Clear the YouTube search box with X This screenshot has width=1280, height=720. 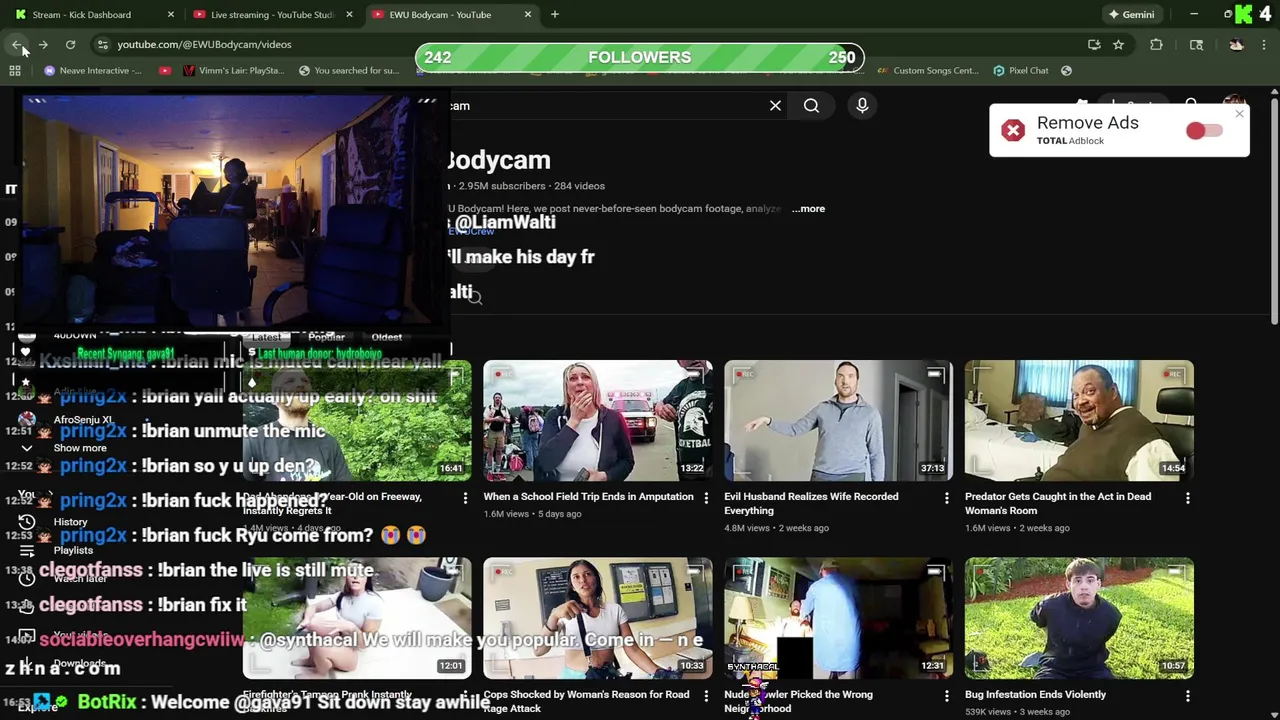point(775,105)
